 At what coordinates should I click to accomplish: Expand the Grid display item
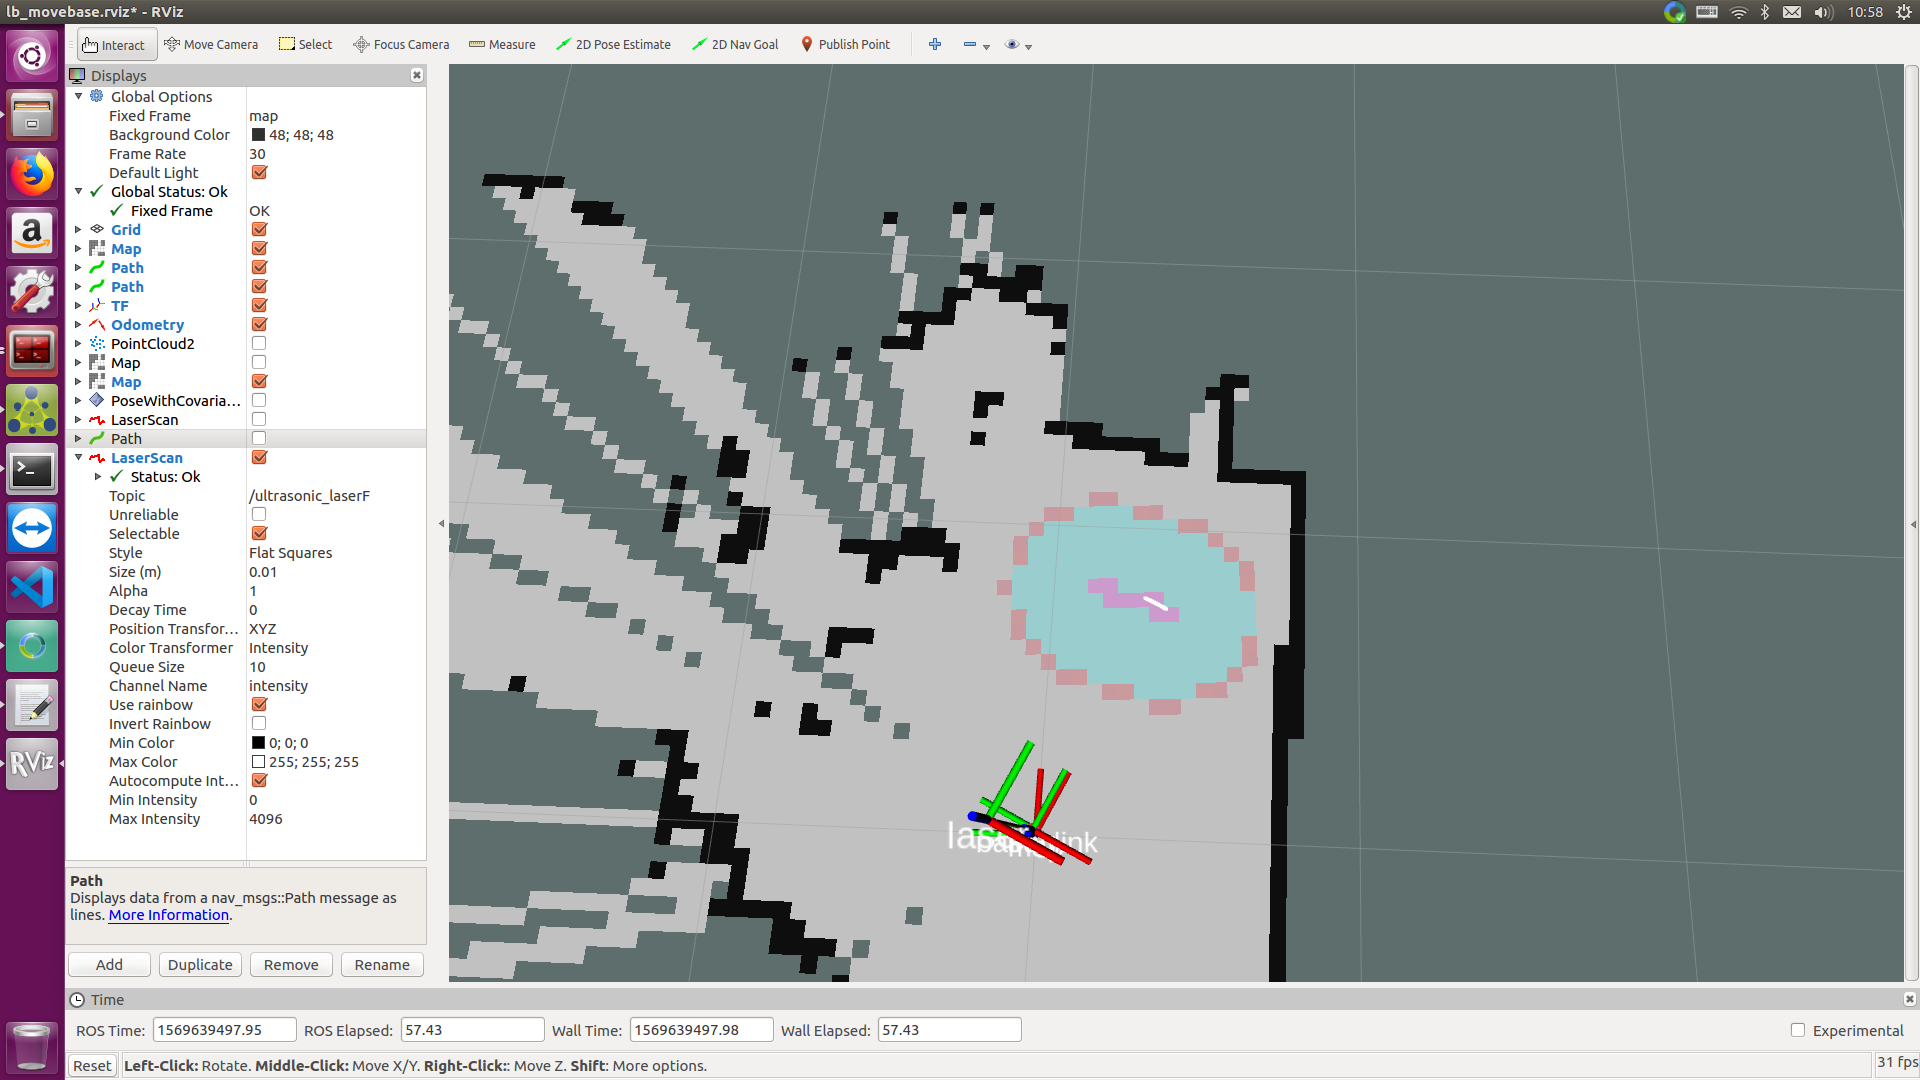[x=78, y=230]
